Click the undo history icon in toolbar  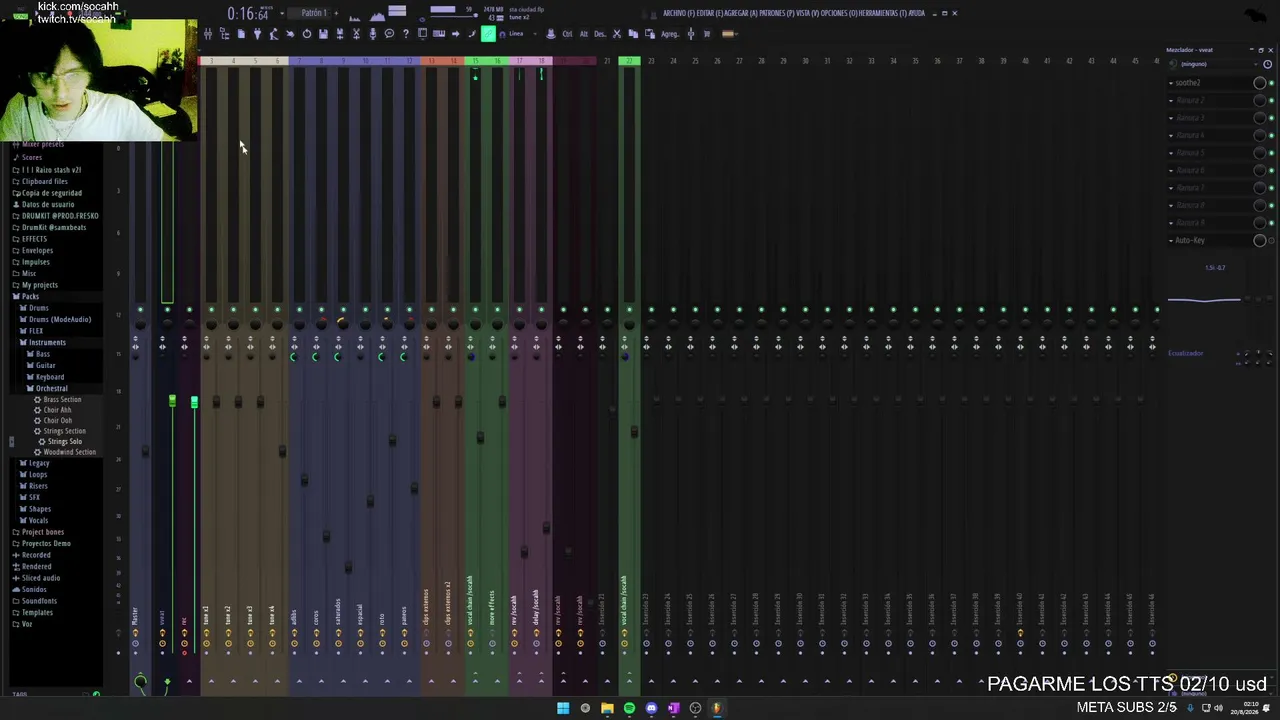point(306,34)
